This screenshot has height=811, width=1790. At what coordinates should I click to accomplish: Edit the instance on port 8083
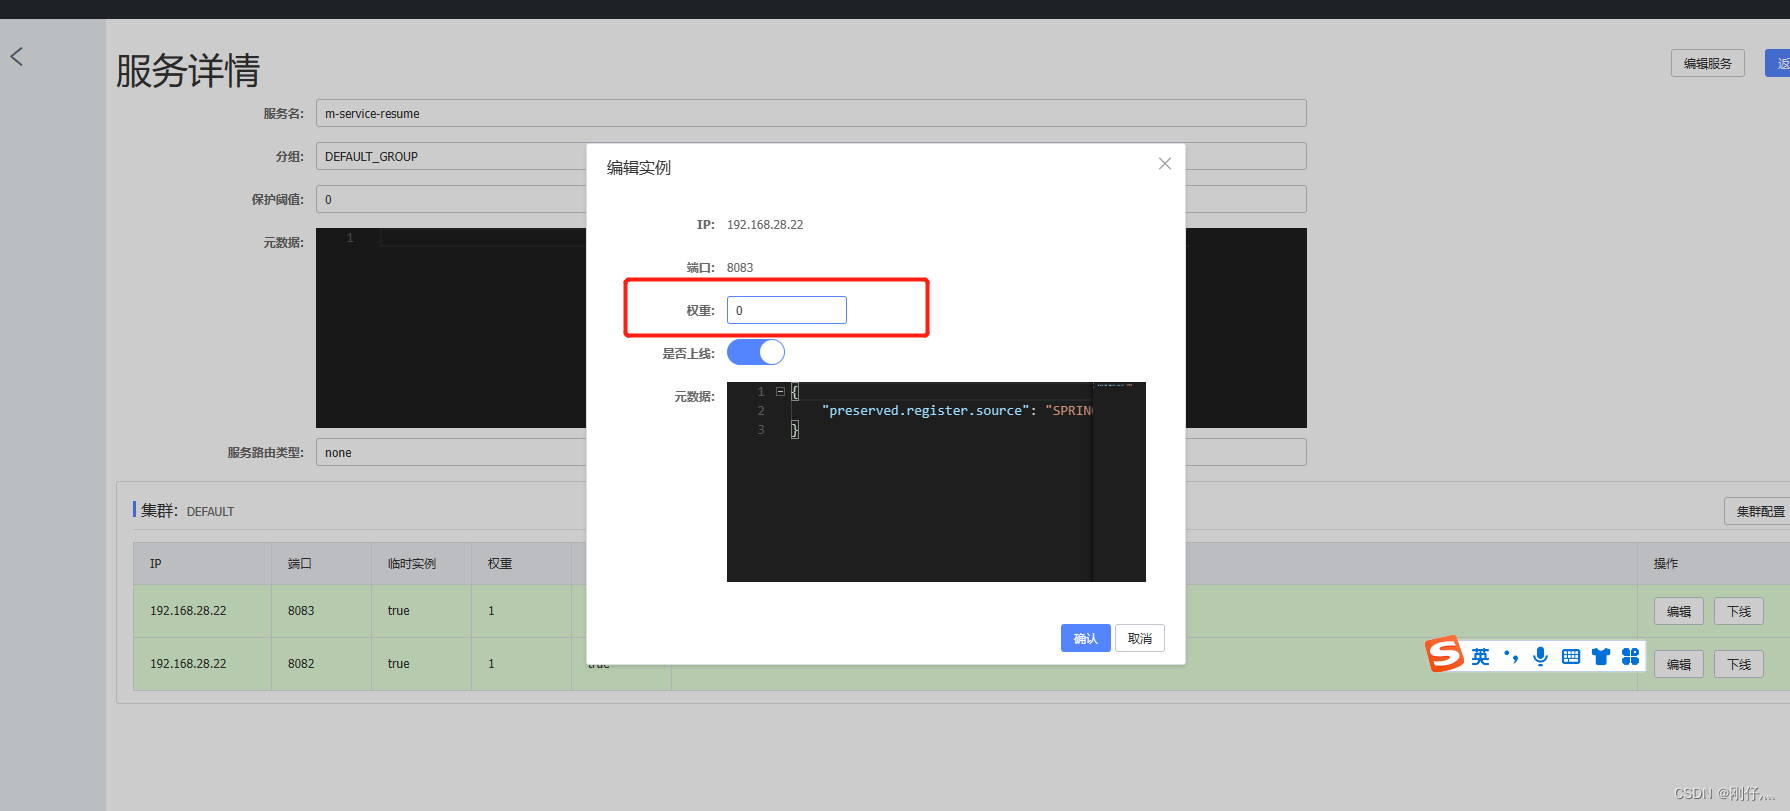click(1678, 611)
